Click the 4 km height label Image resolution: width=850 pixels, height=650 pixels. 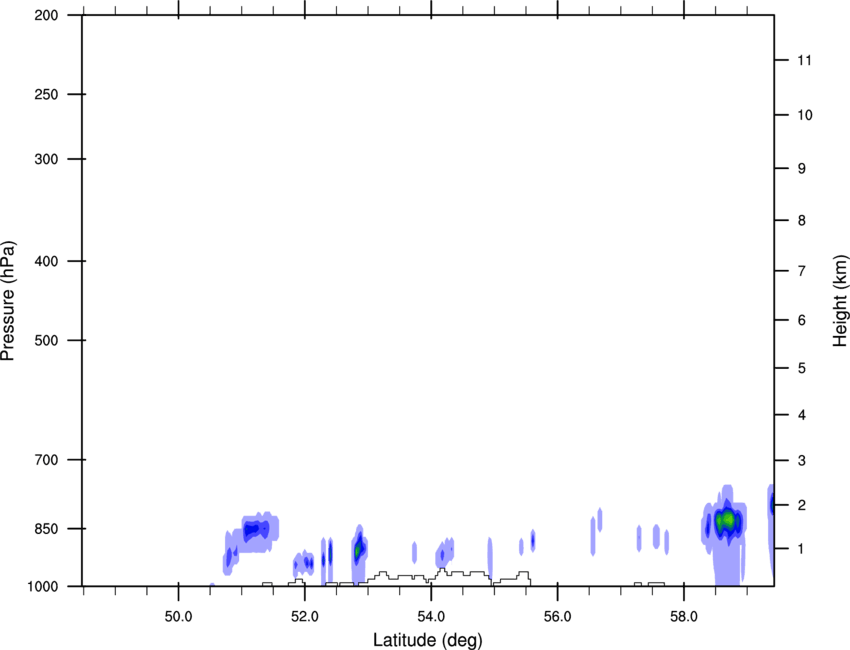coord(801,415)
